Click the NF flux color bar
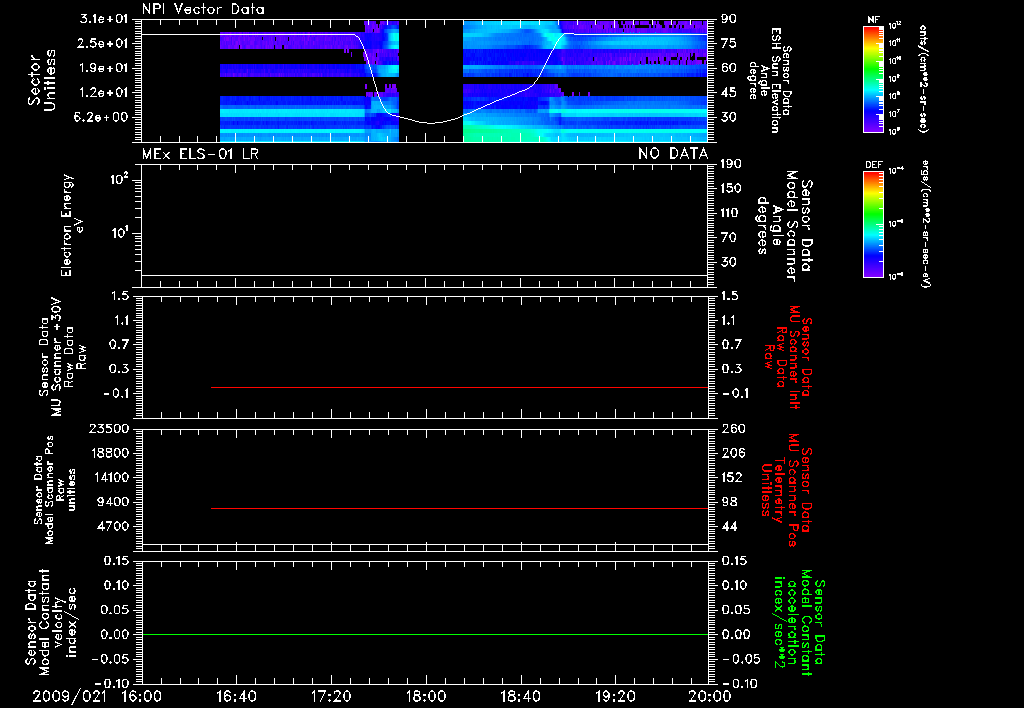The width and height of the screenshot is (1024, 708). coord(873,78)
